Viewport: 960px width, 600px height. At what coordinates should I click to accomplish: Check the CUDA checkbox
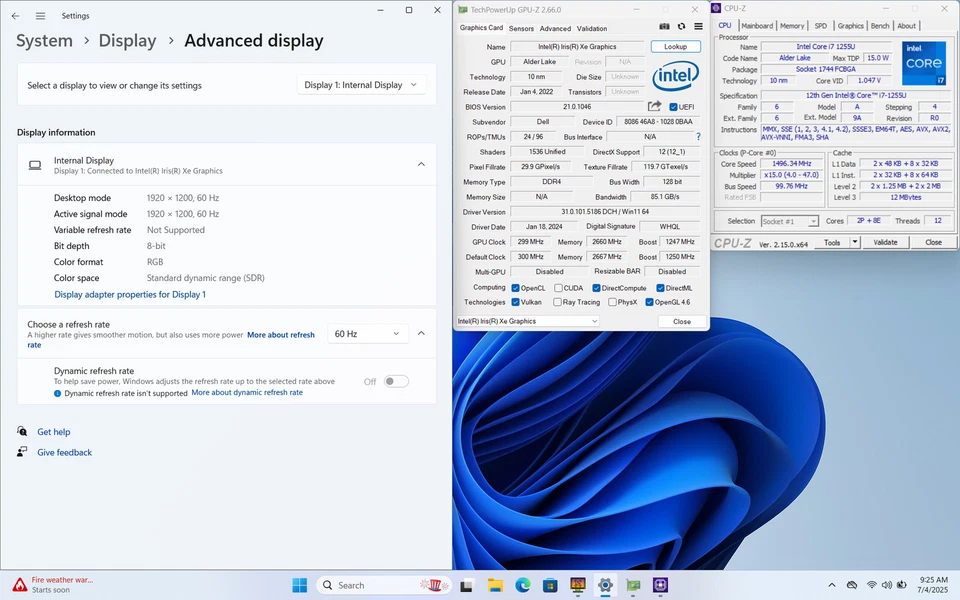tap(556, 288)
